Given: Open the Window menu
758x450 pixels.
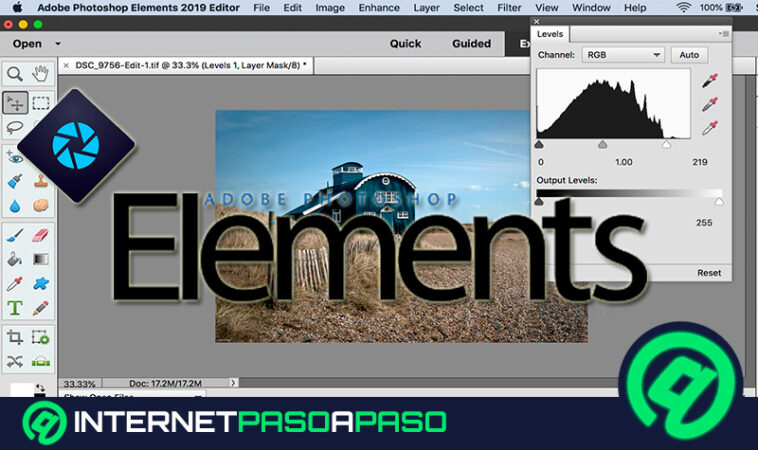Looking at the screenshot, I should point(591,8).
